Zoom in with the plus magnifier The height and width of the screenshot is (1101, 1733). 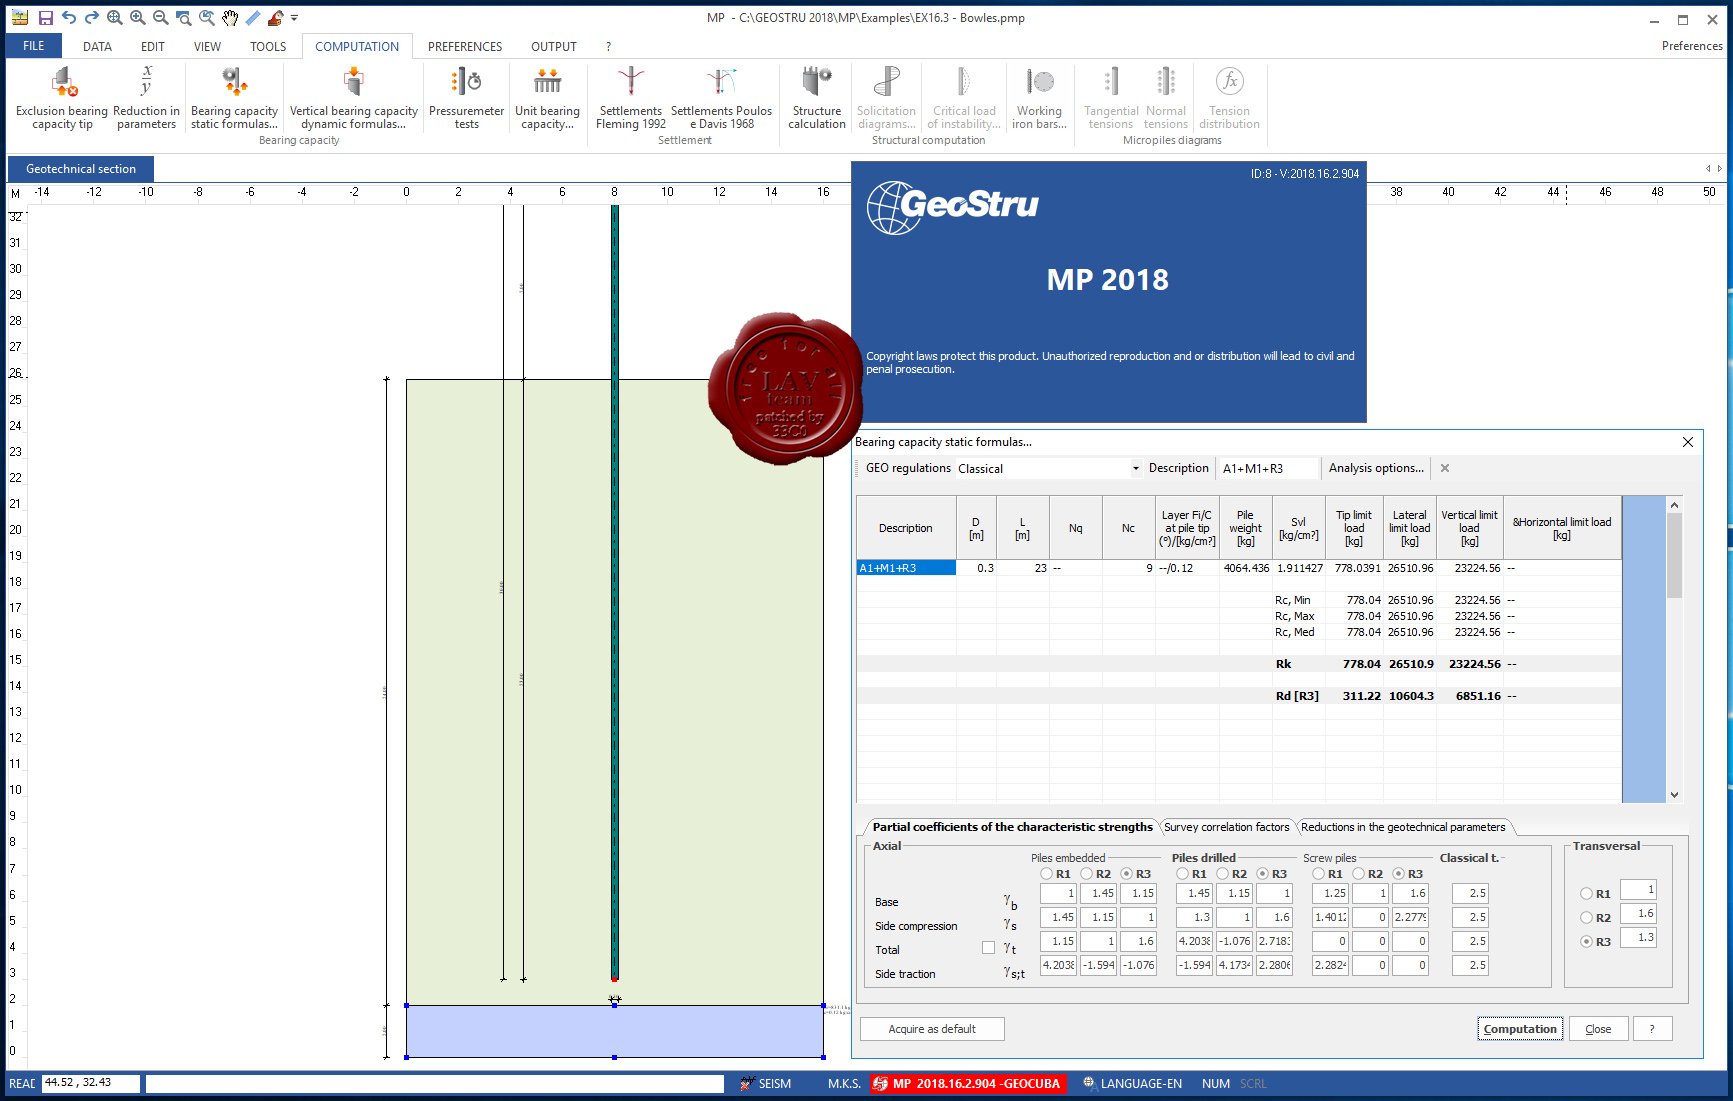[x=138, y=18]
